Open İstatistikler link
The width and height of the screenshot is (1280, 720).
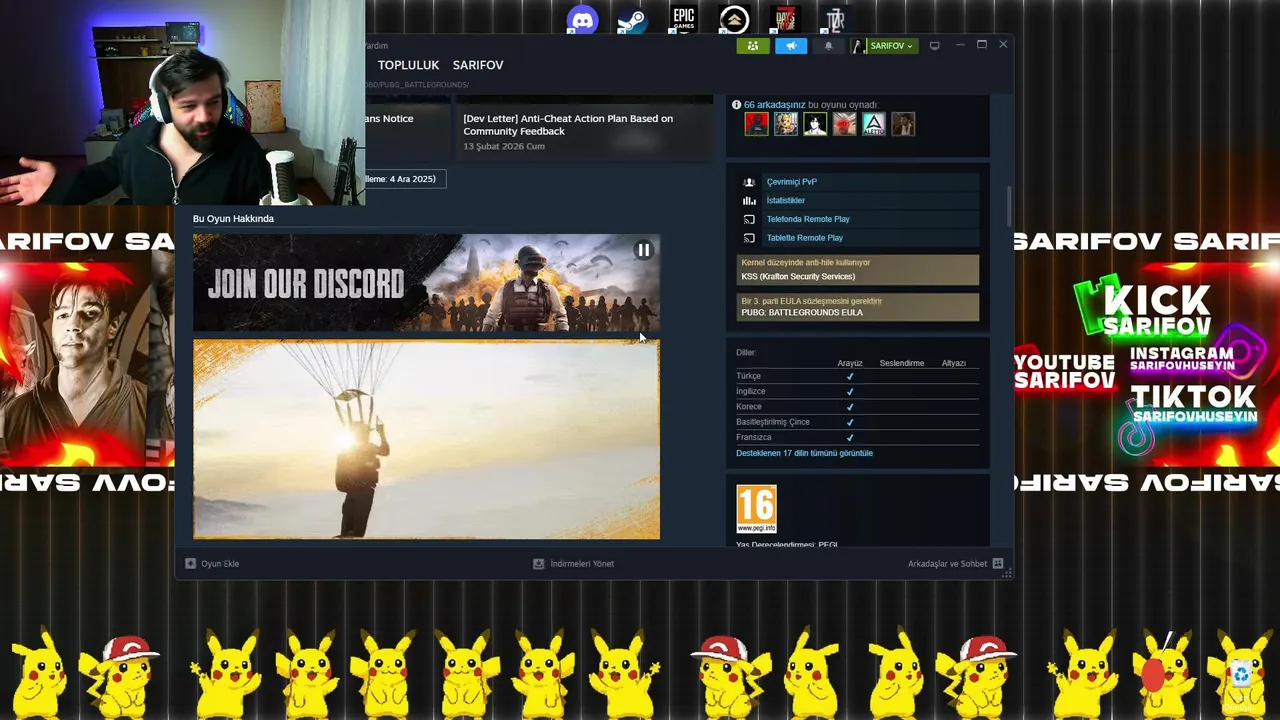coord(786,200)
